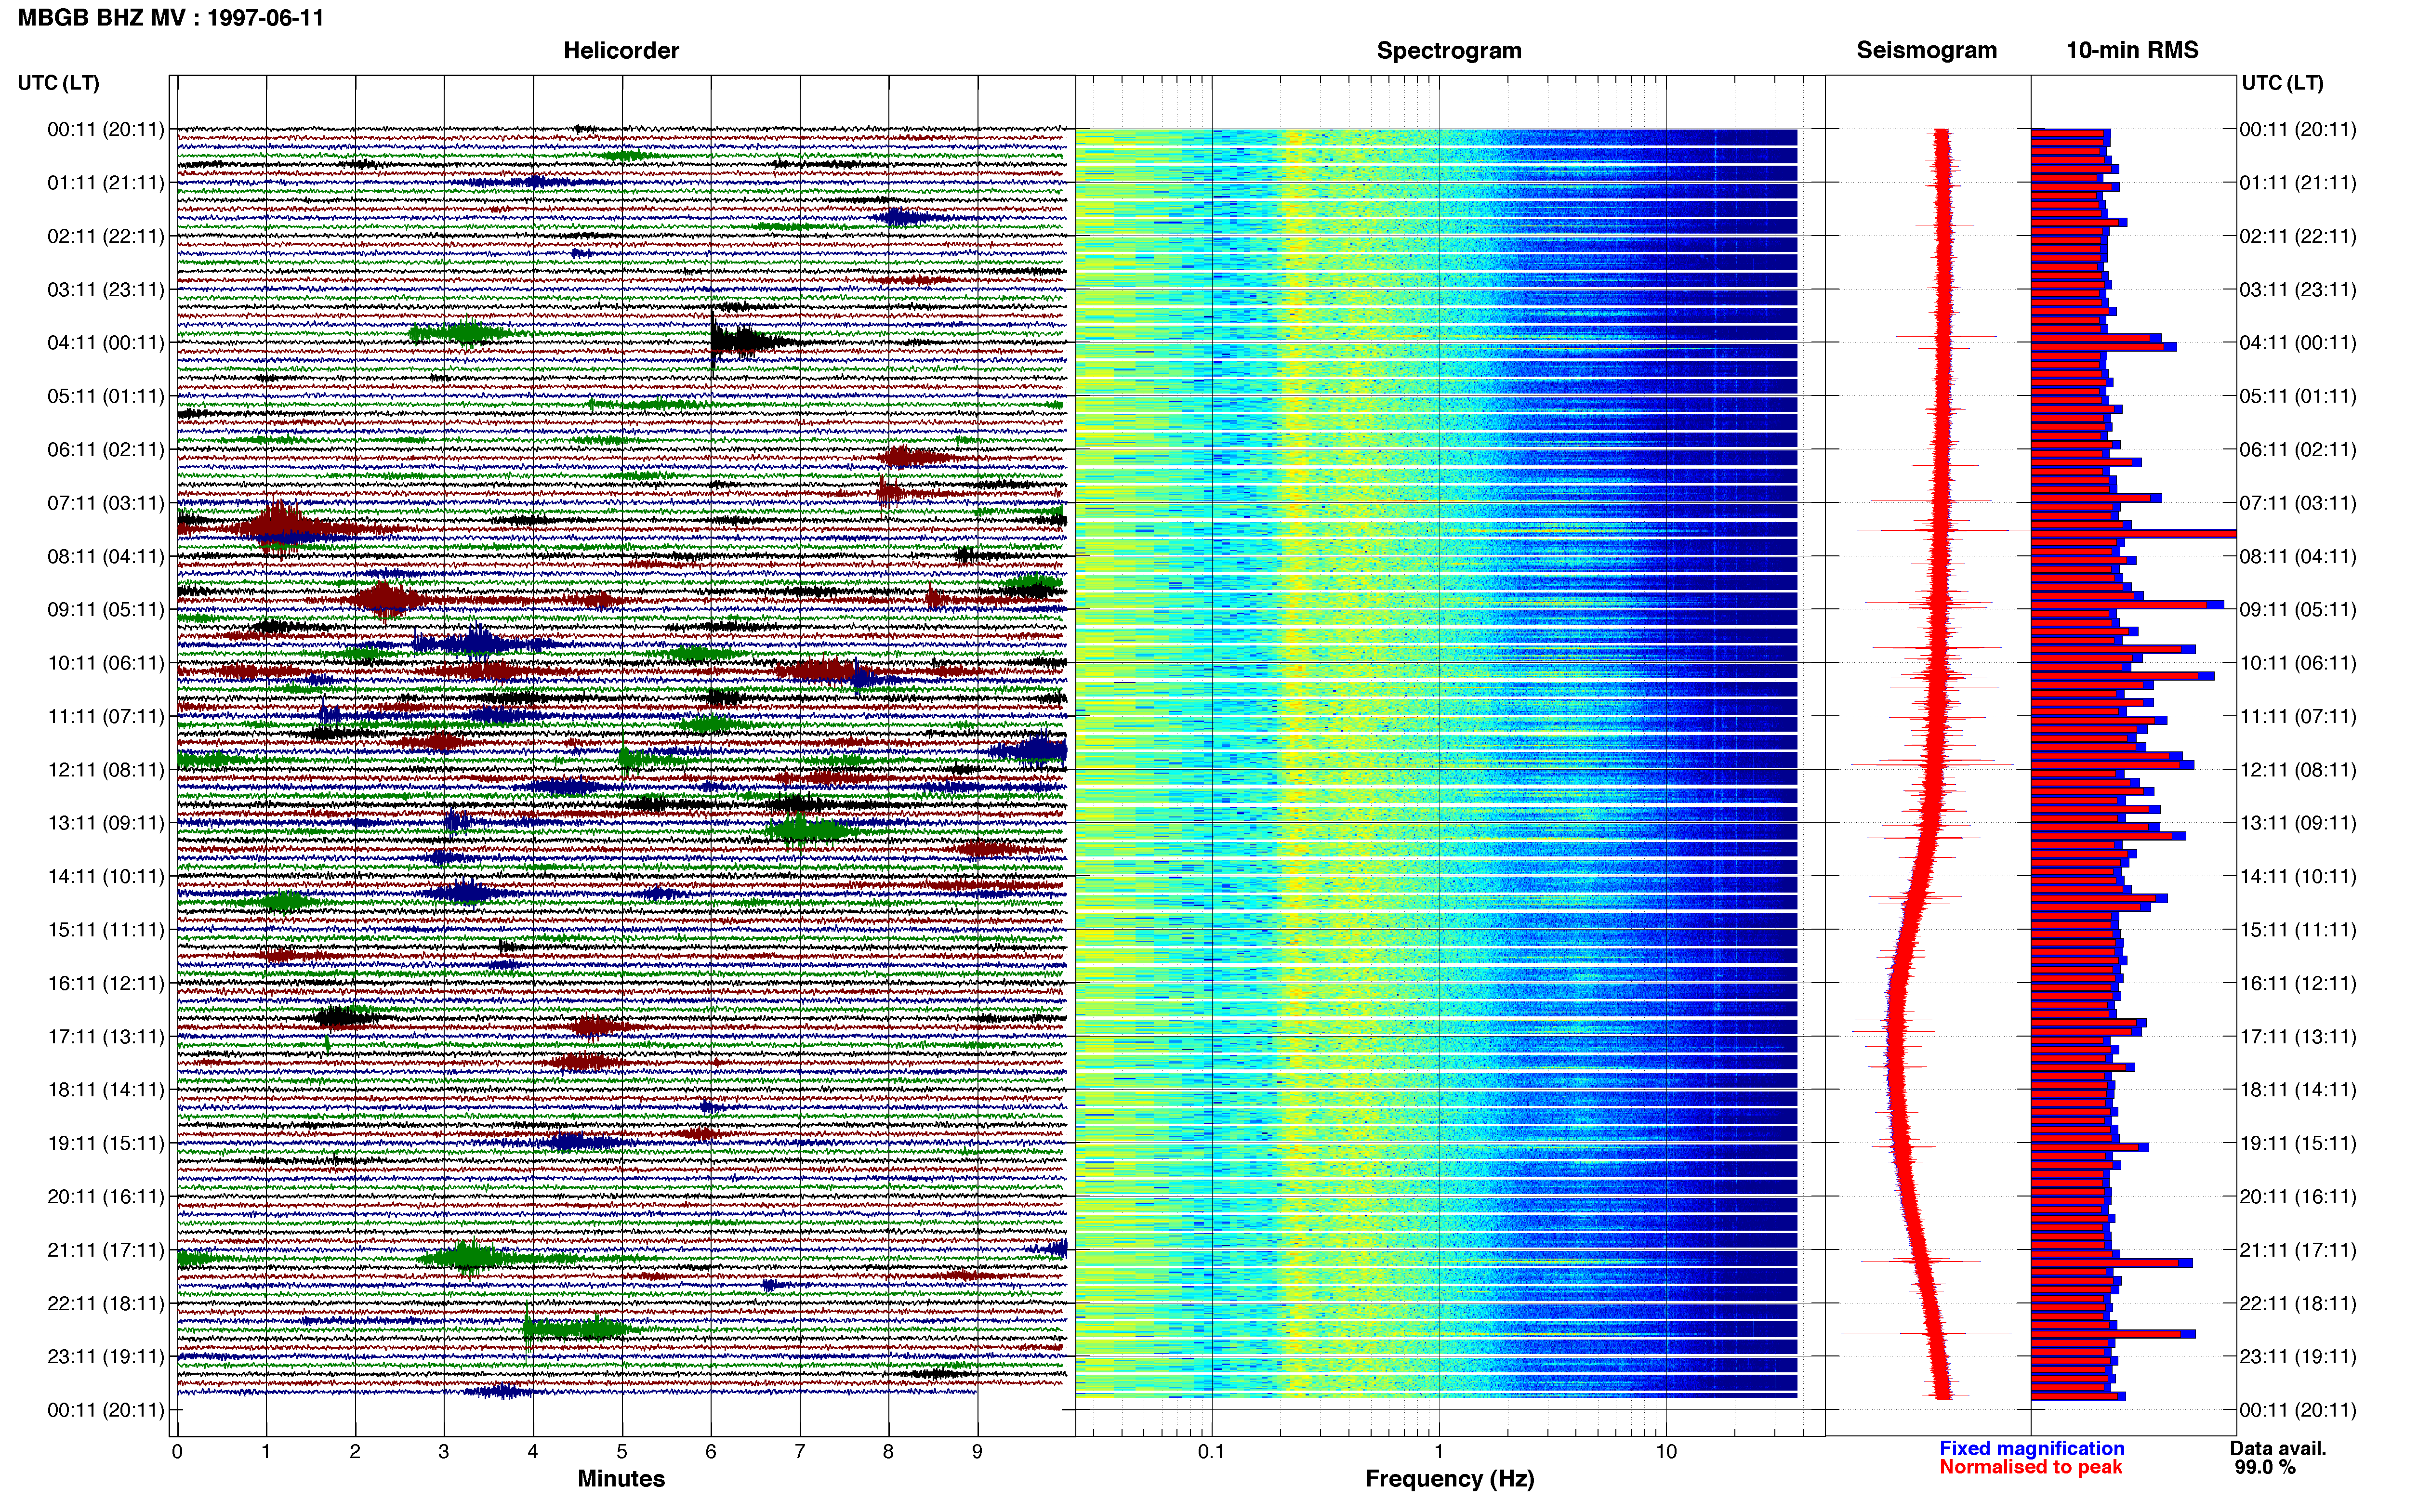Click the 1 Hz frequency tick label
2418x1512 pixels.
(x=1439, y=1452)
